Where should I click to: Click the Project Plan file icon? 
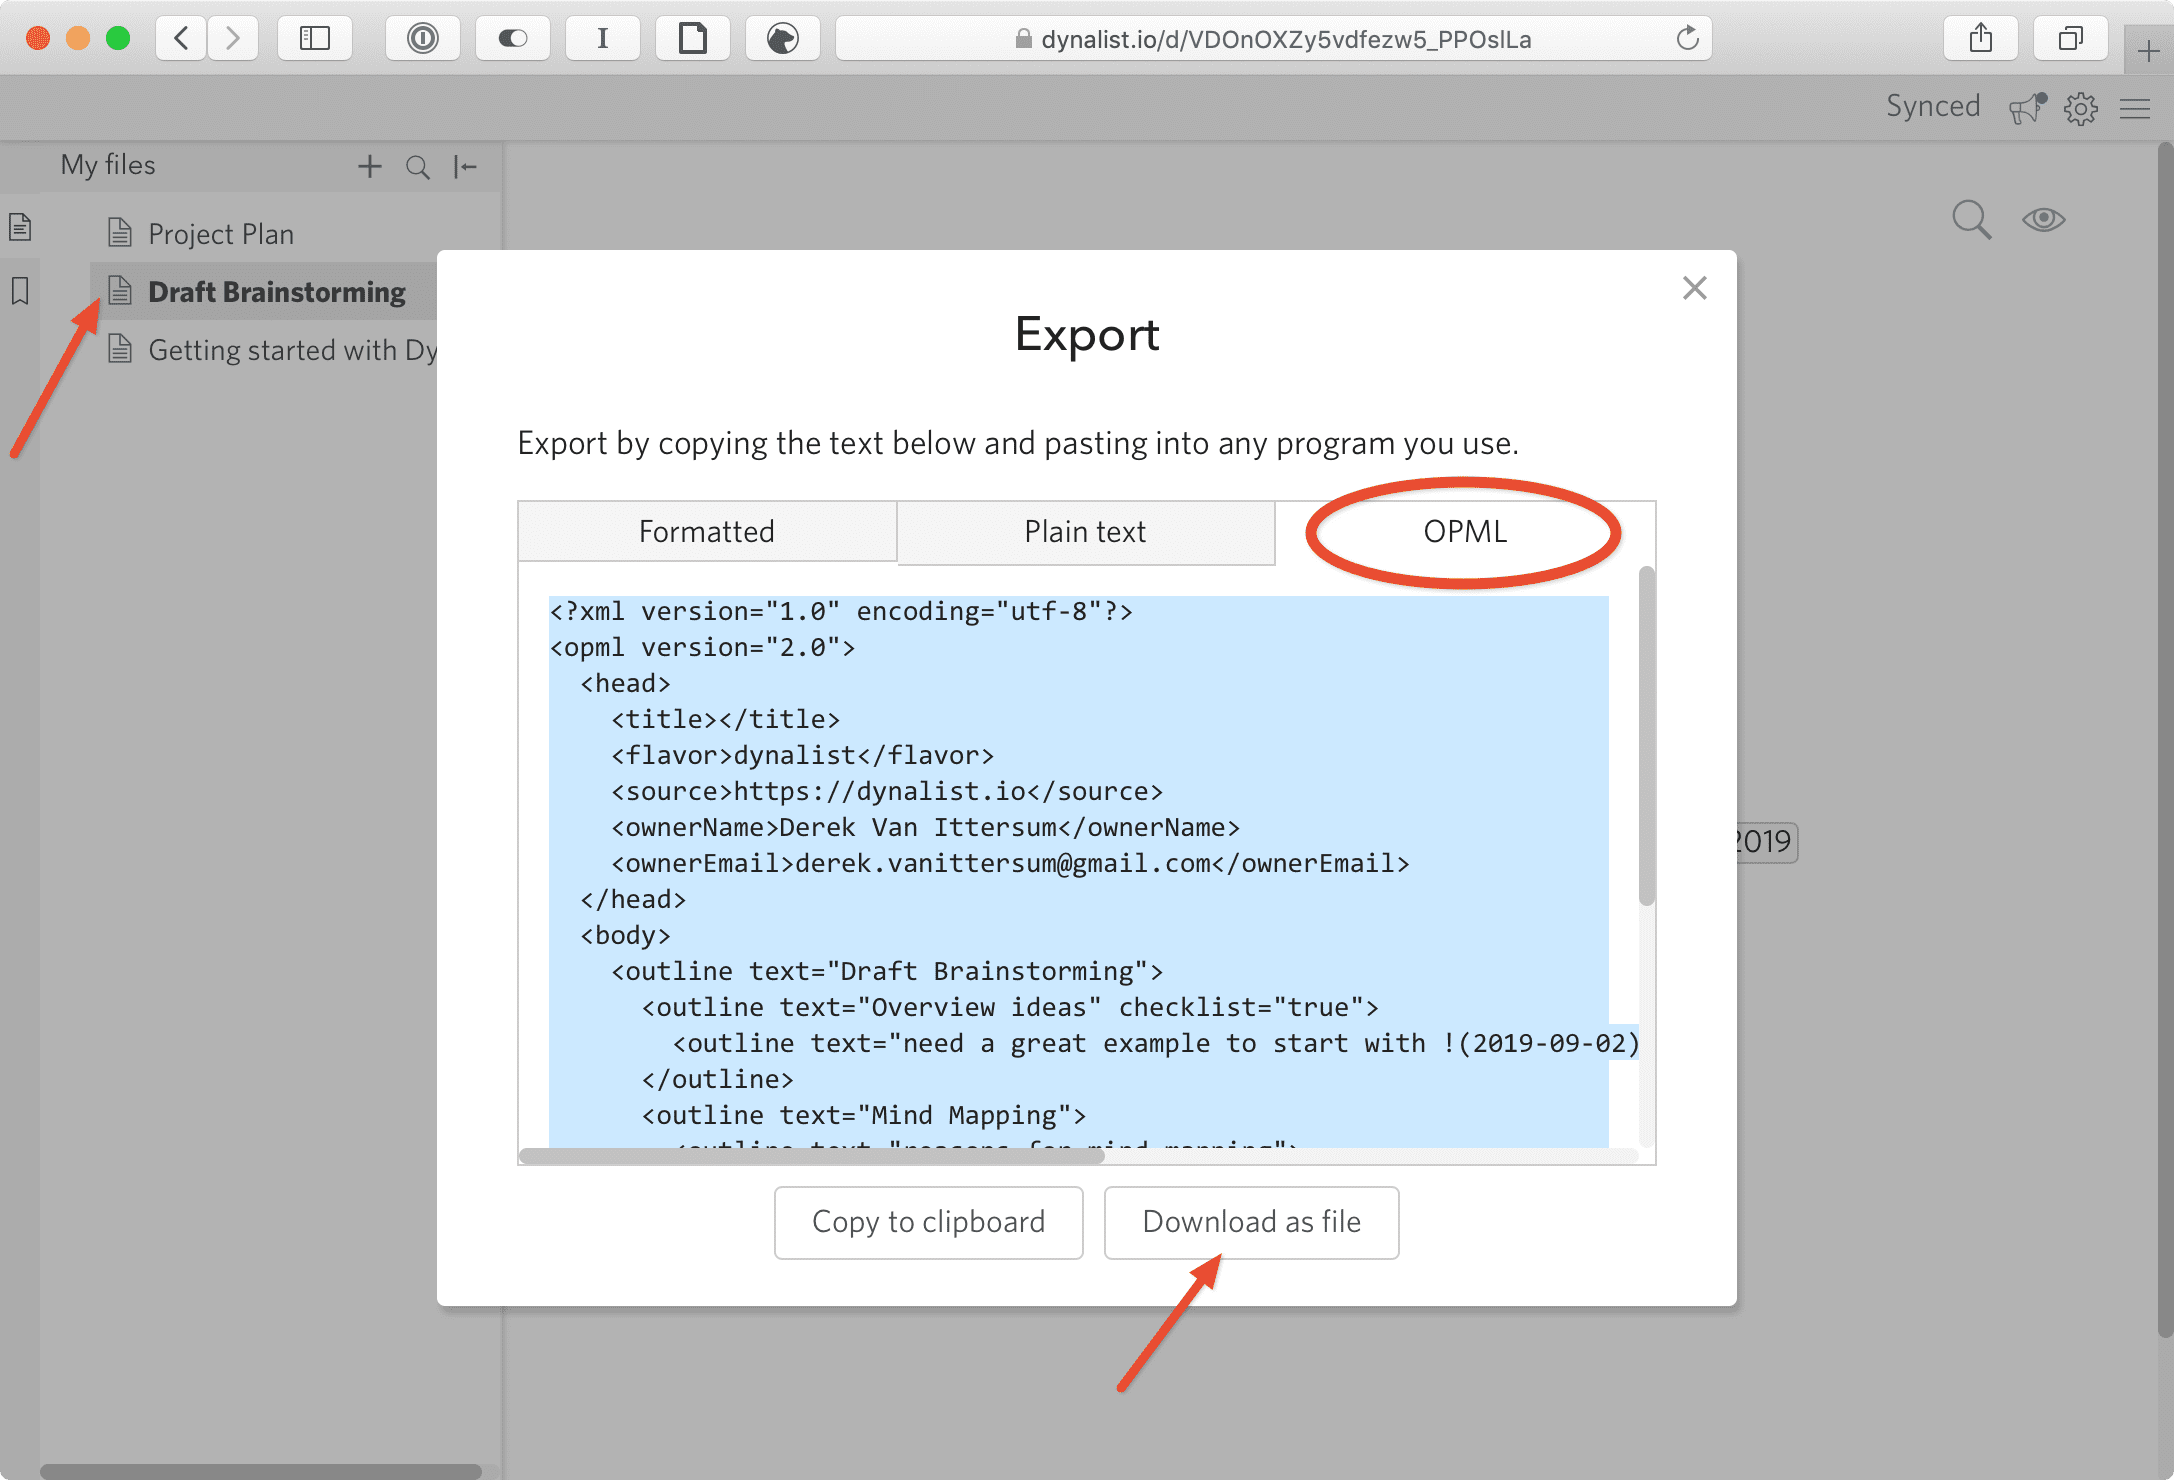pyautogui.click(x=120, y=232)
